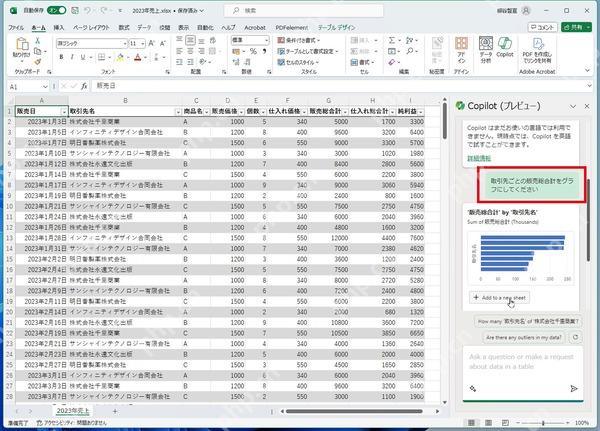Open Conditional Formatting (条件付き書式) menu

pyautogui.click(x=298, y=40)
